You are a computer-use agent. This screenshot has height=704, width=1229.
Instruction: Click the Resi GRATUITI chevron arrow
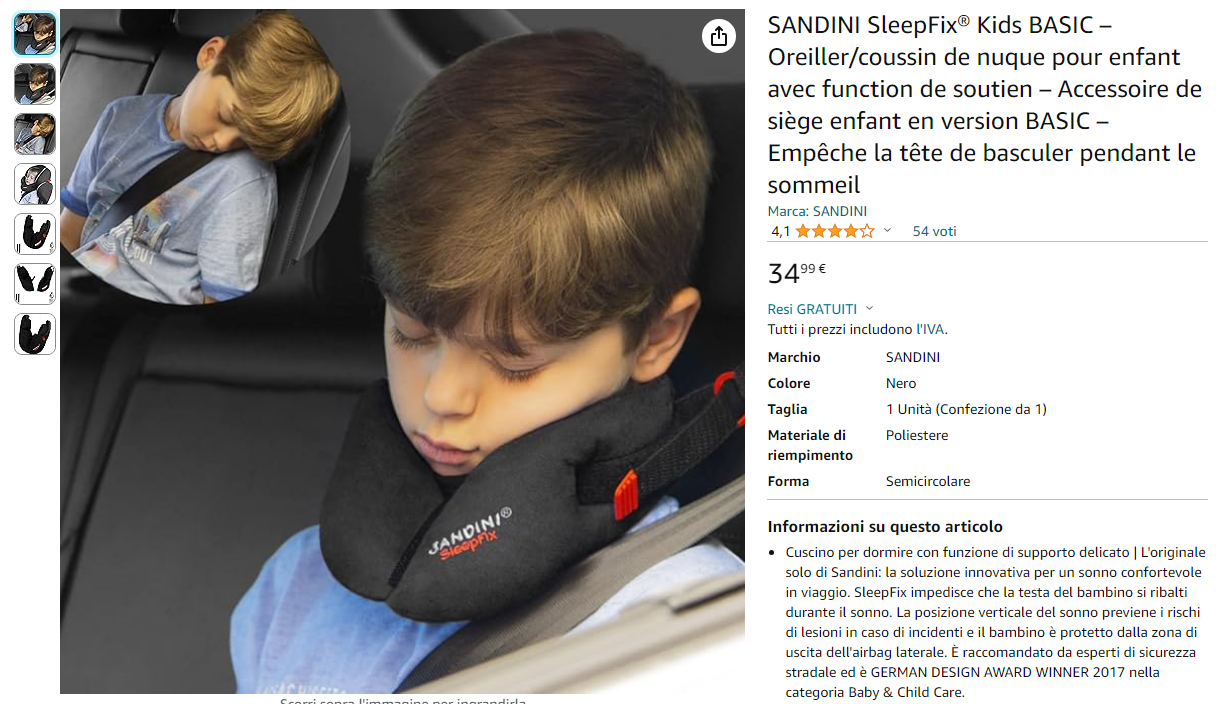pyautogui.click(x=869, y=309)
